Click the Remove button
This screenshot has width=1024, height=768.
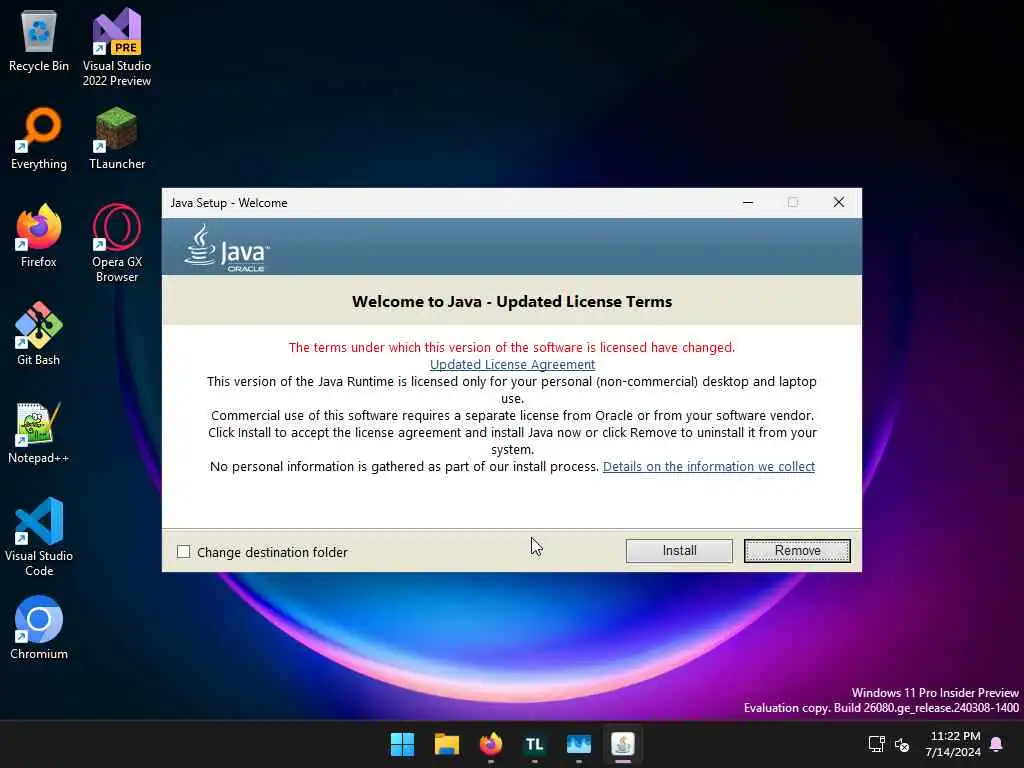coord(797,551)
